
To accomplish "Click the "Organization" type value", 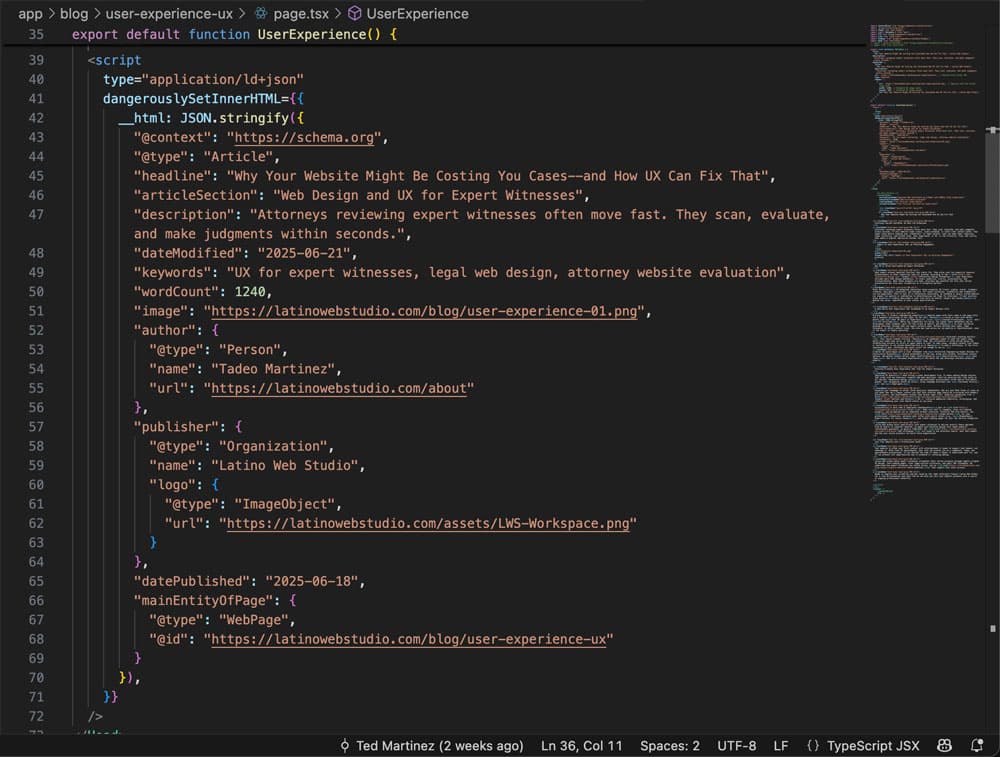I will (x=273, y=446).
